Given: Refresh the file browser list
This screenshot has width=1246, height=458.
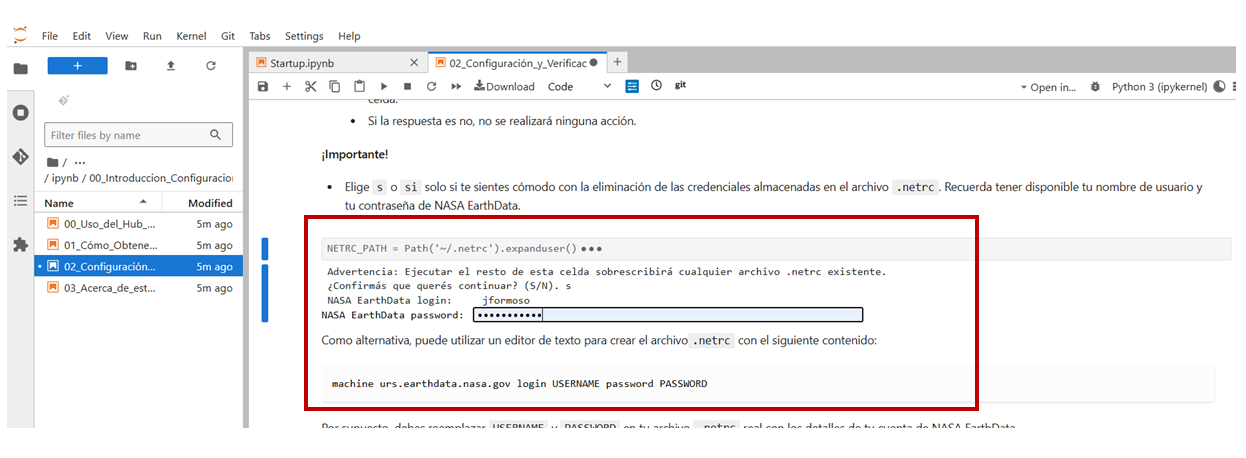Looking at the screenshot, I should point(211,66).
